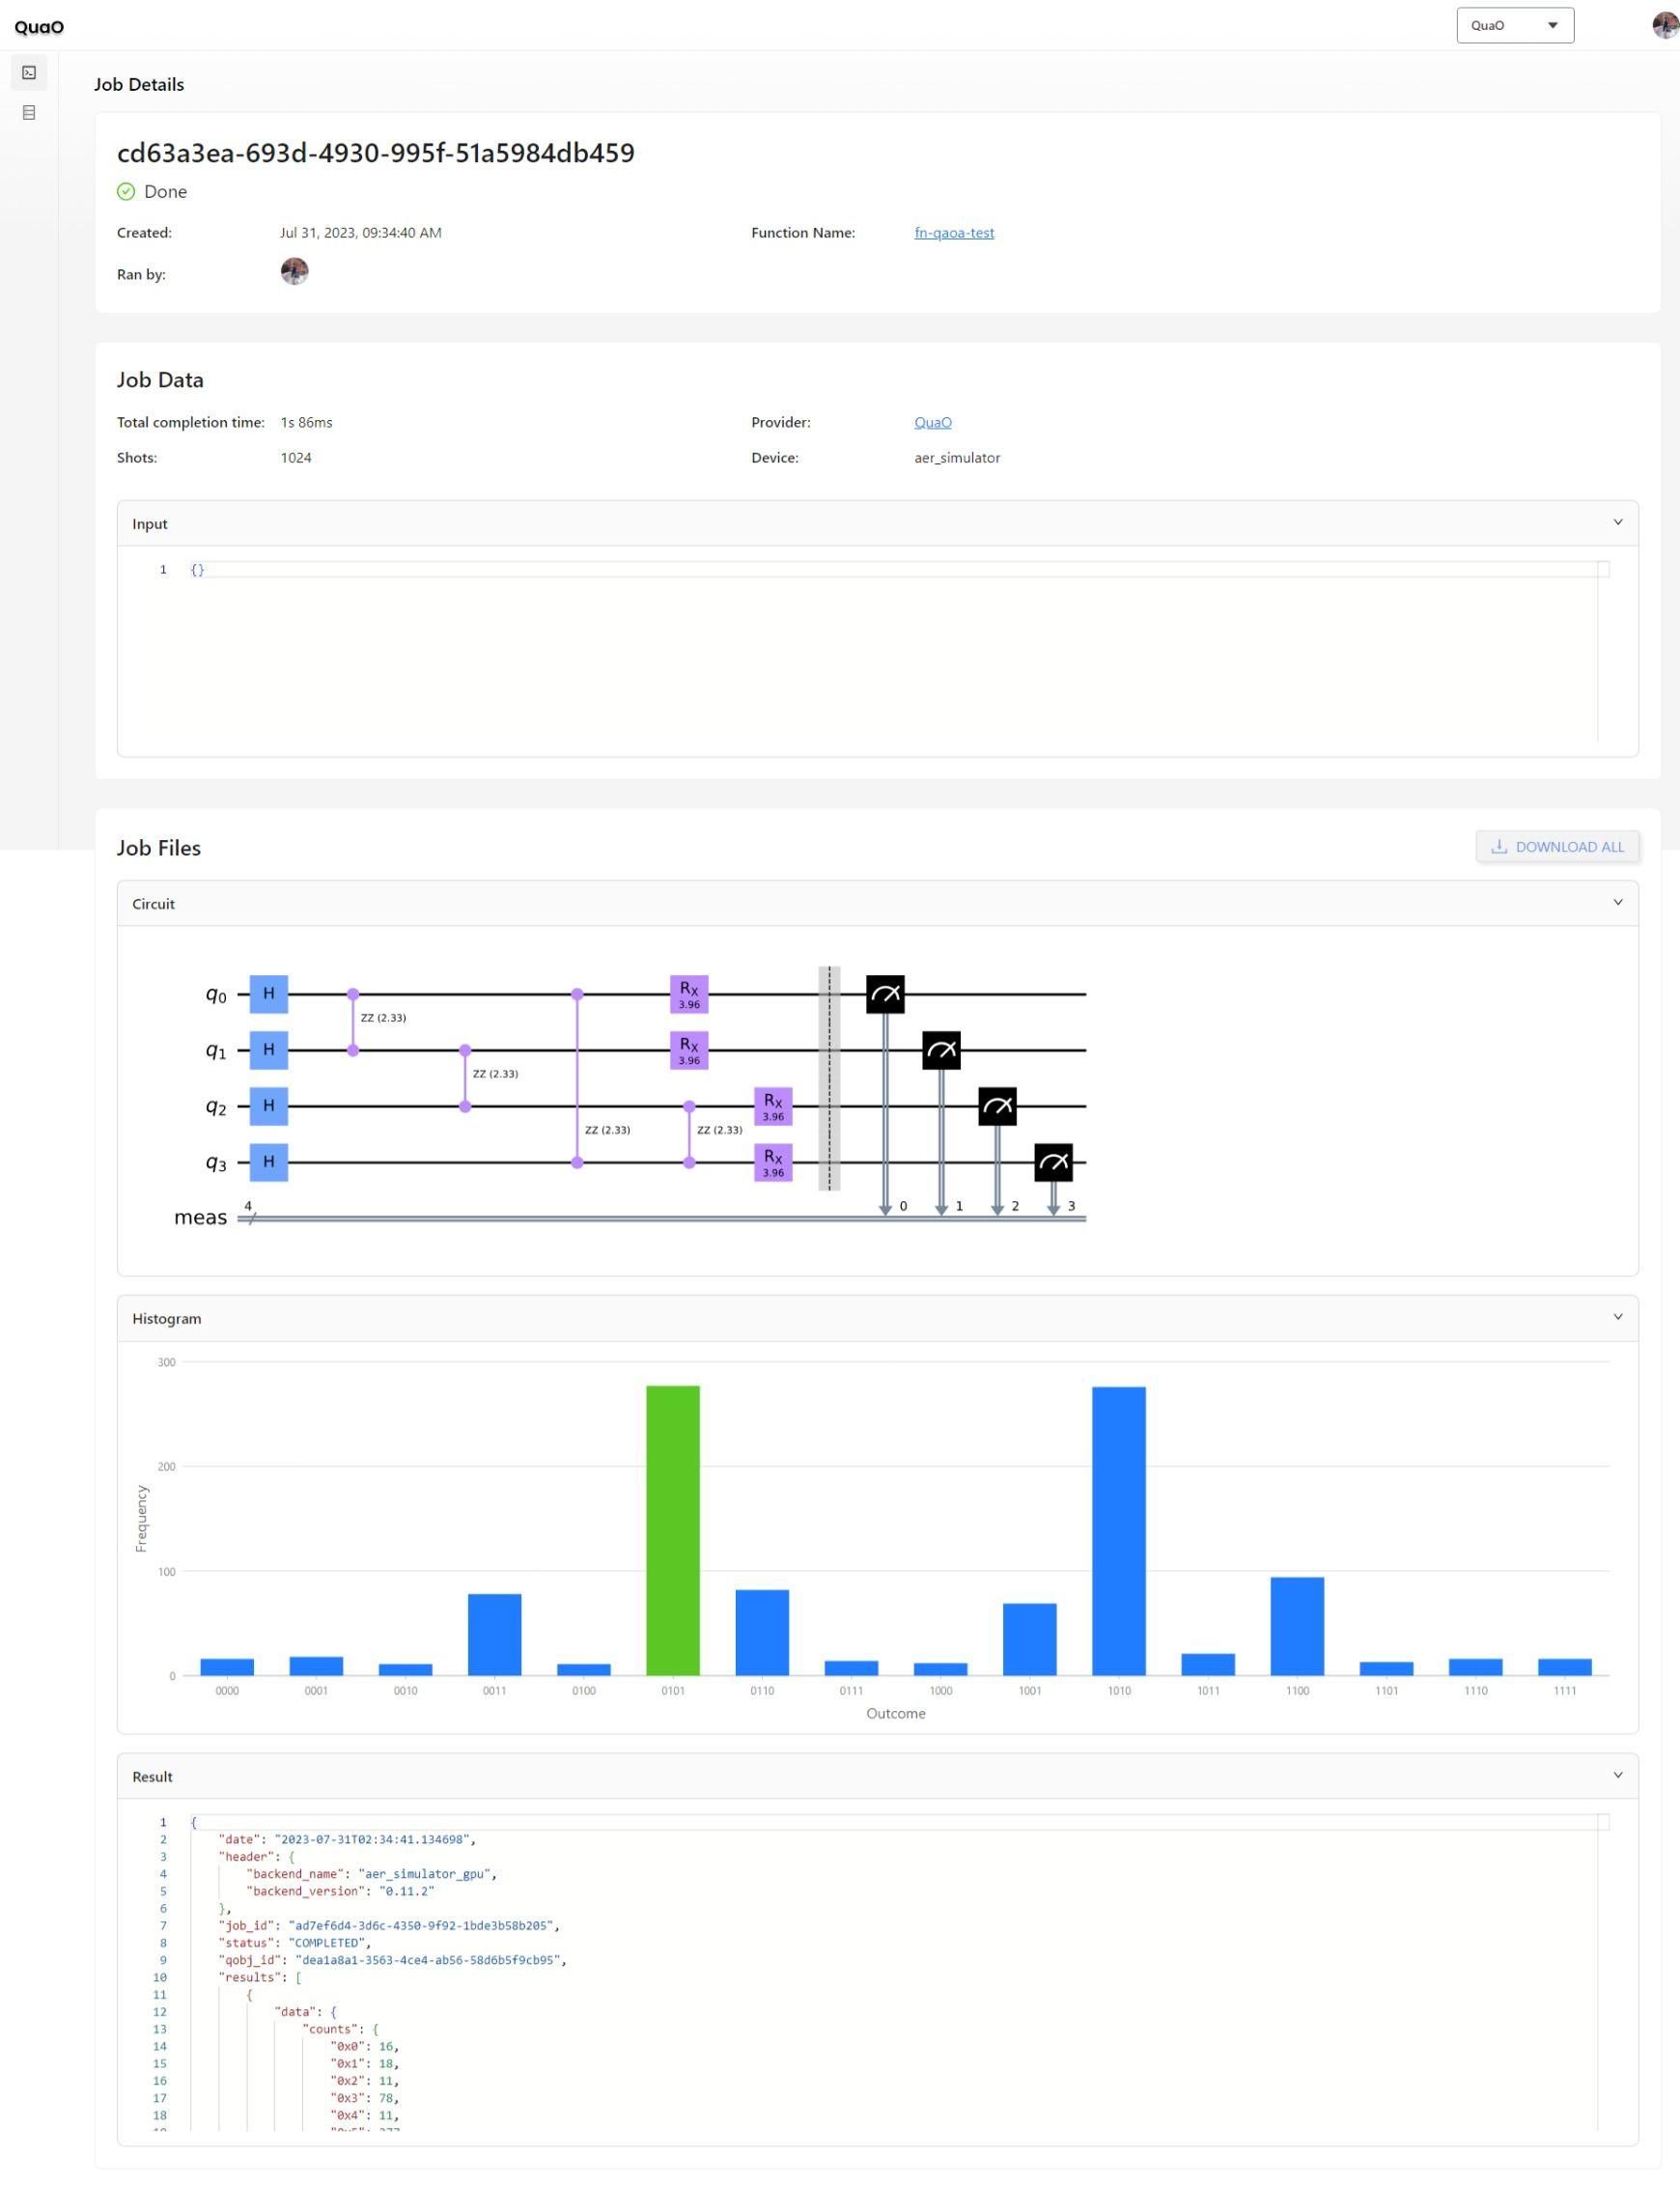Click the QuaO logo
1680x2185 pixels.
click(x=39, y=26)
